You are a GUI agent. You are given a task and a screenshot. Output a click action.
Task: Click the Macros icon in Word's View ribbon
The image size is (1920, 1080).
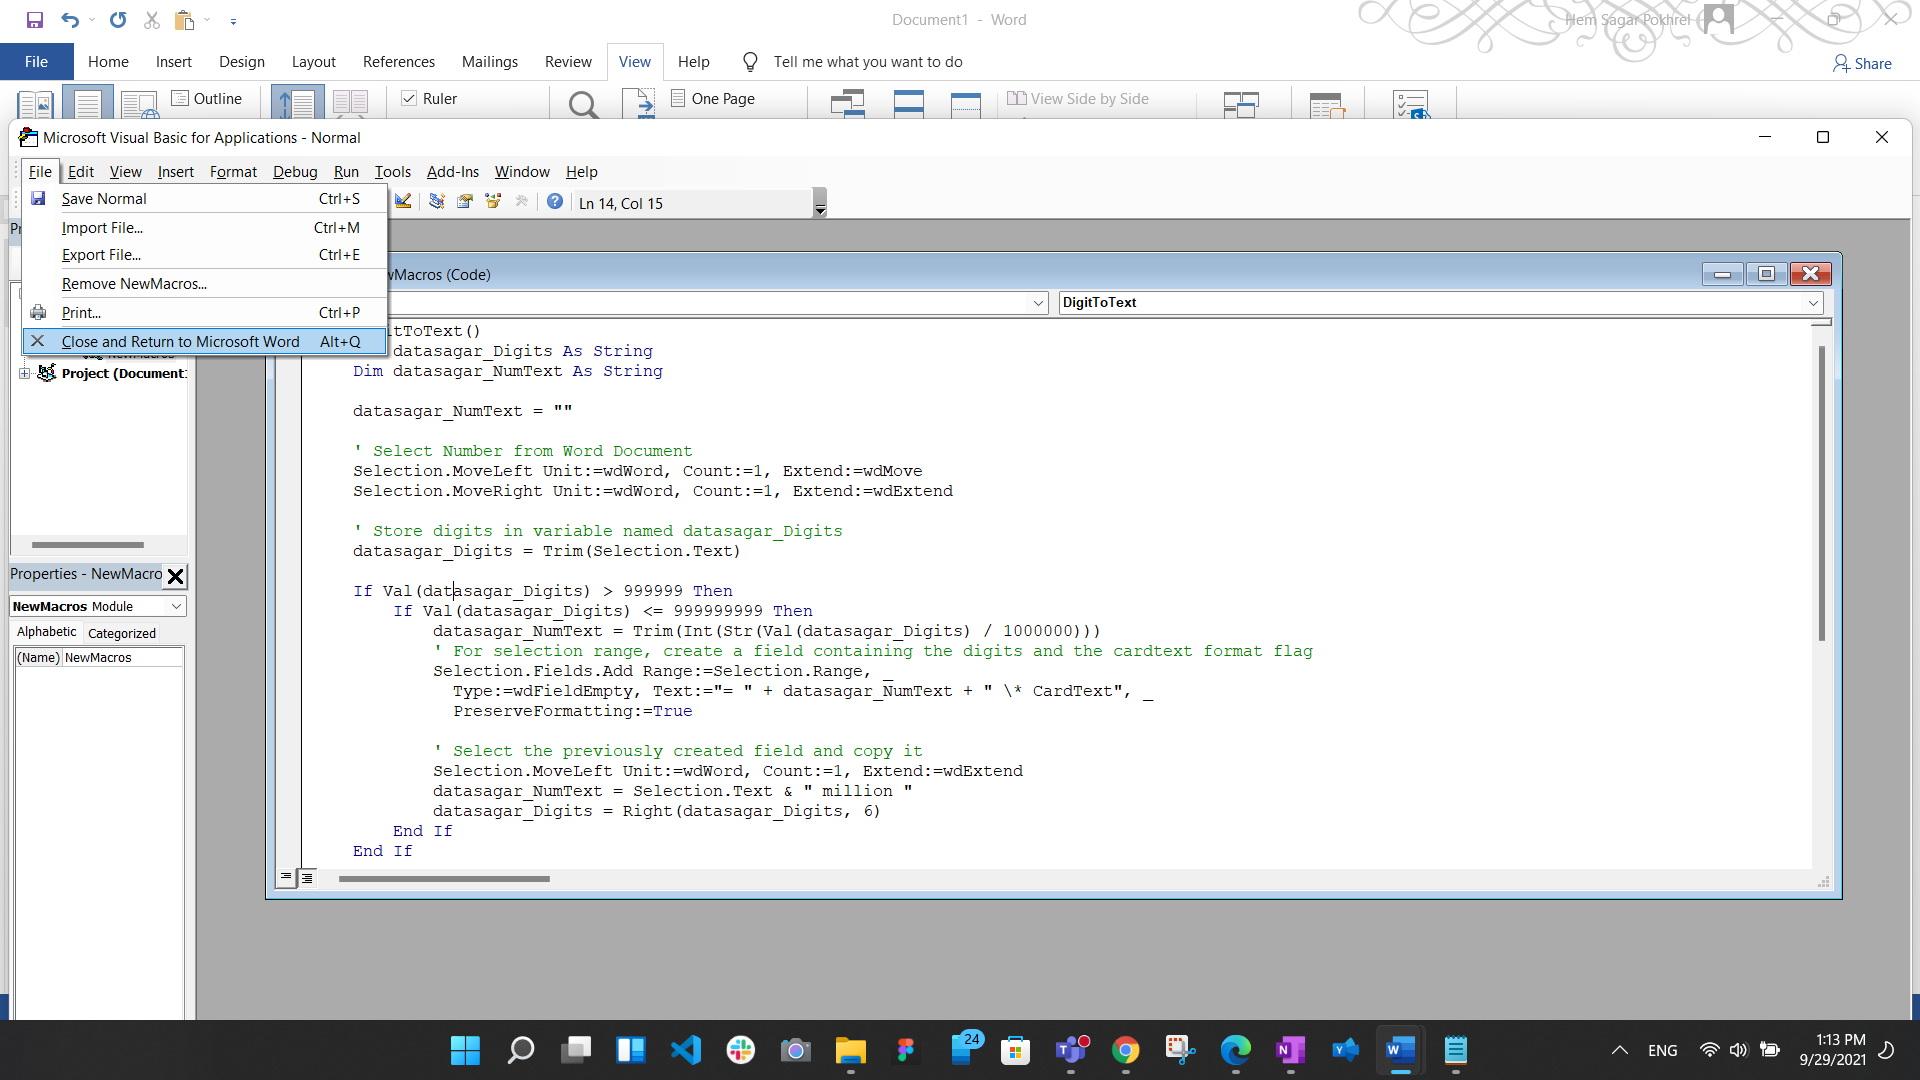1326,104
